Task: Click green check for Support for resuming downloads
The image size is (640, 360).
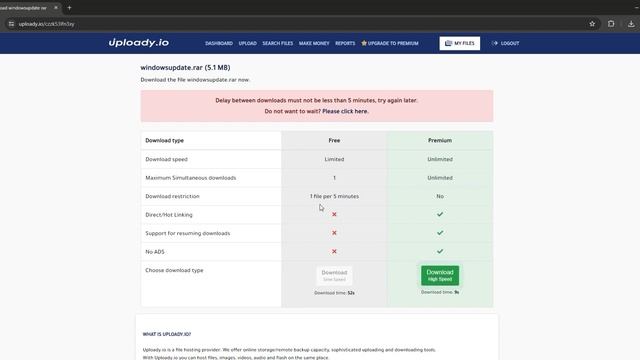Action: coord(440,233)
